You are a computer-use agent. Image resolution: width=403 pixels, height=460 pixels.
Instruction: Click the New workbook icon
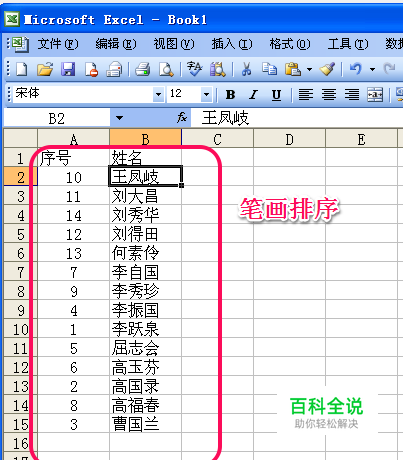(22, 69)
